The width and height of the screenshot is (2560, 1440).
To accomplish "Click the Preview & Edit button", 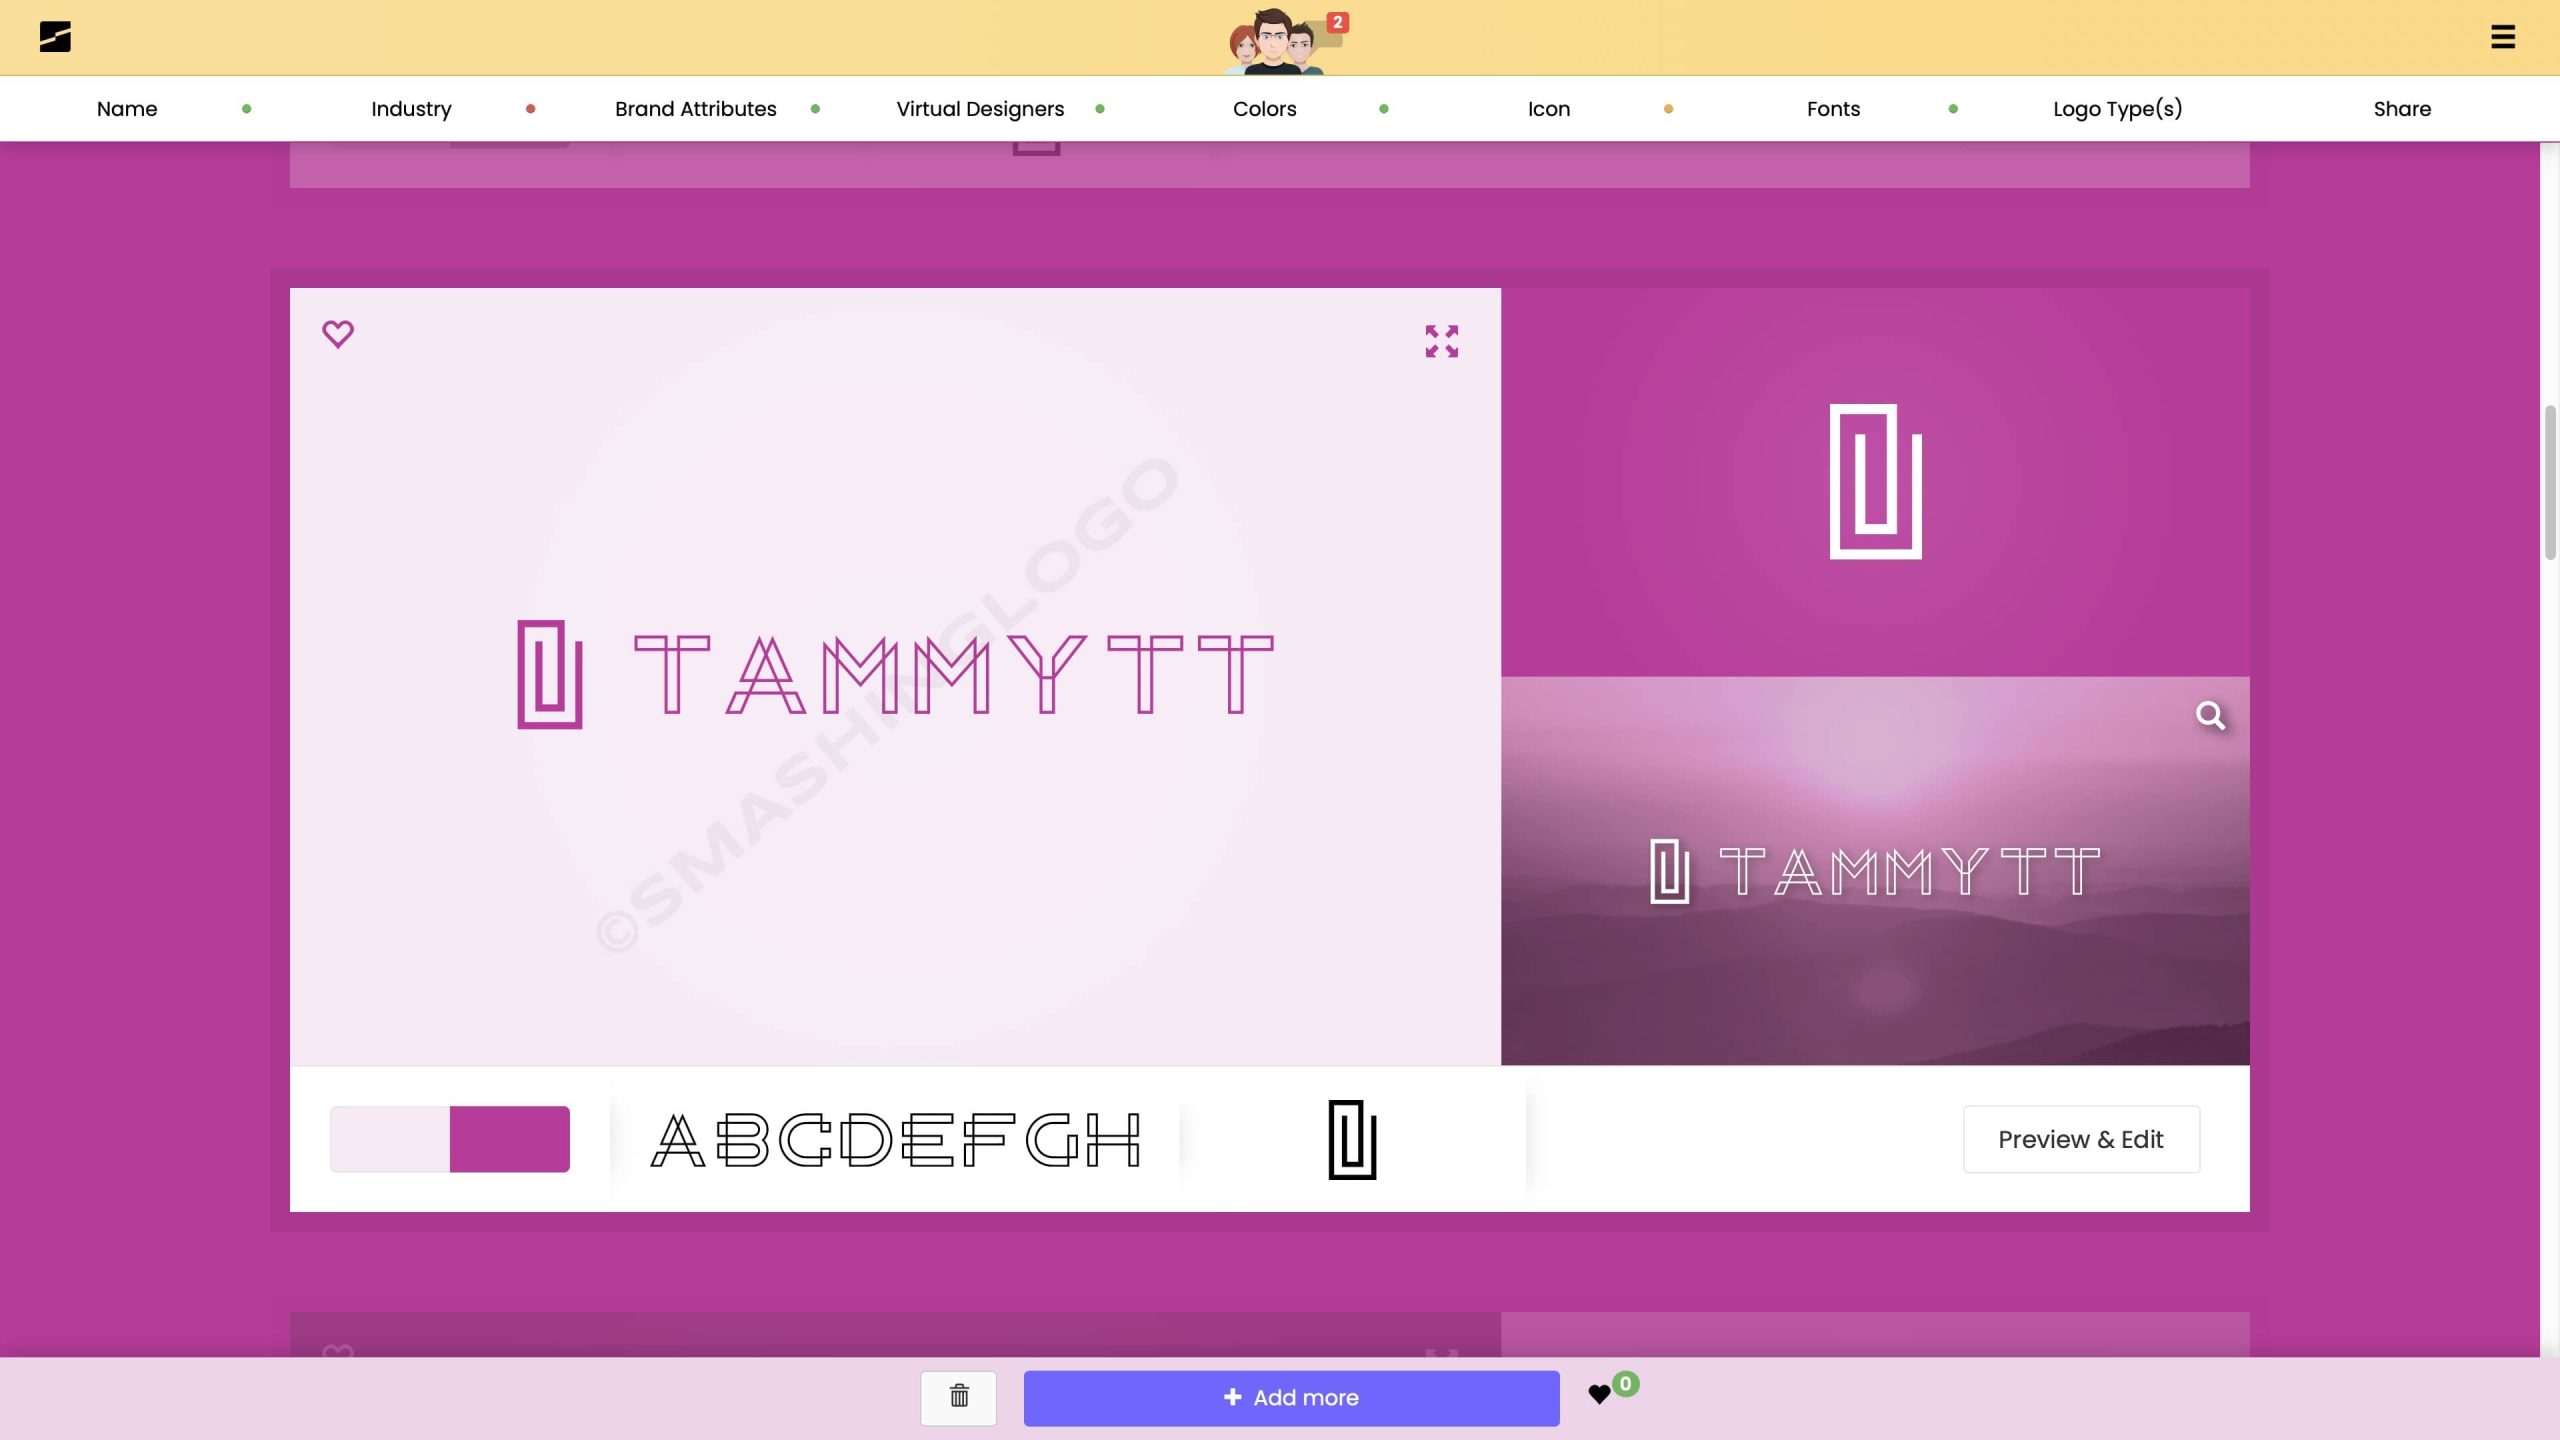I will (2080, 1139).
